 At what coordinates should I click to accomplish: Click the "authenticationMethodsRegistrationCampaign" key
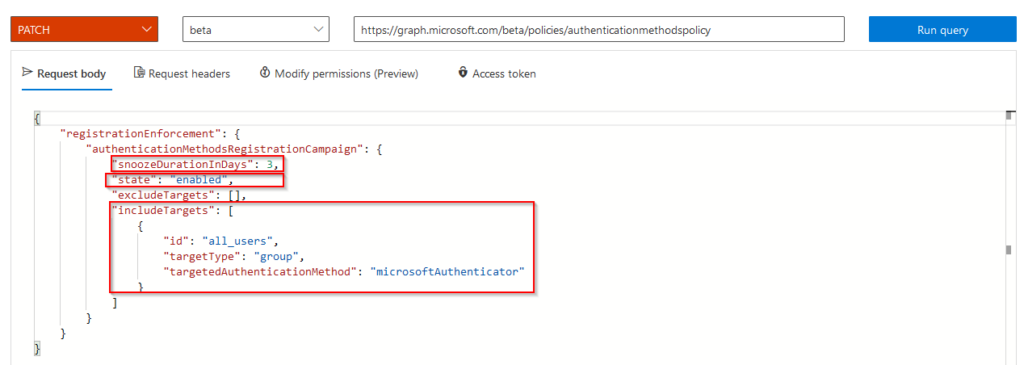tap(225, 149)
